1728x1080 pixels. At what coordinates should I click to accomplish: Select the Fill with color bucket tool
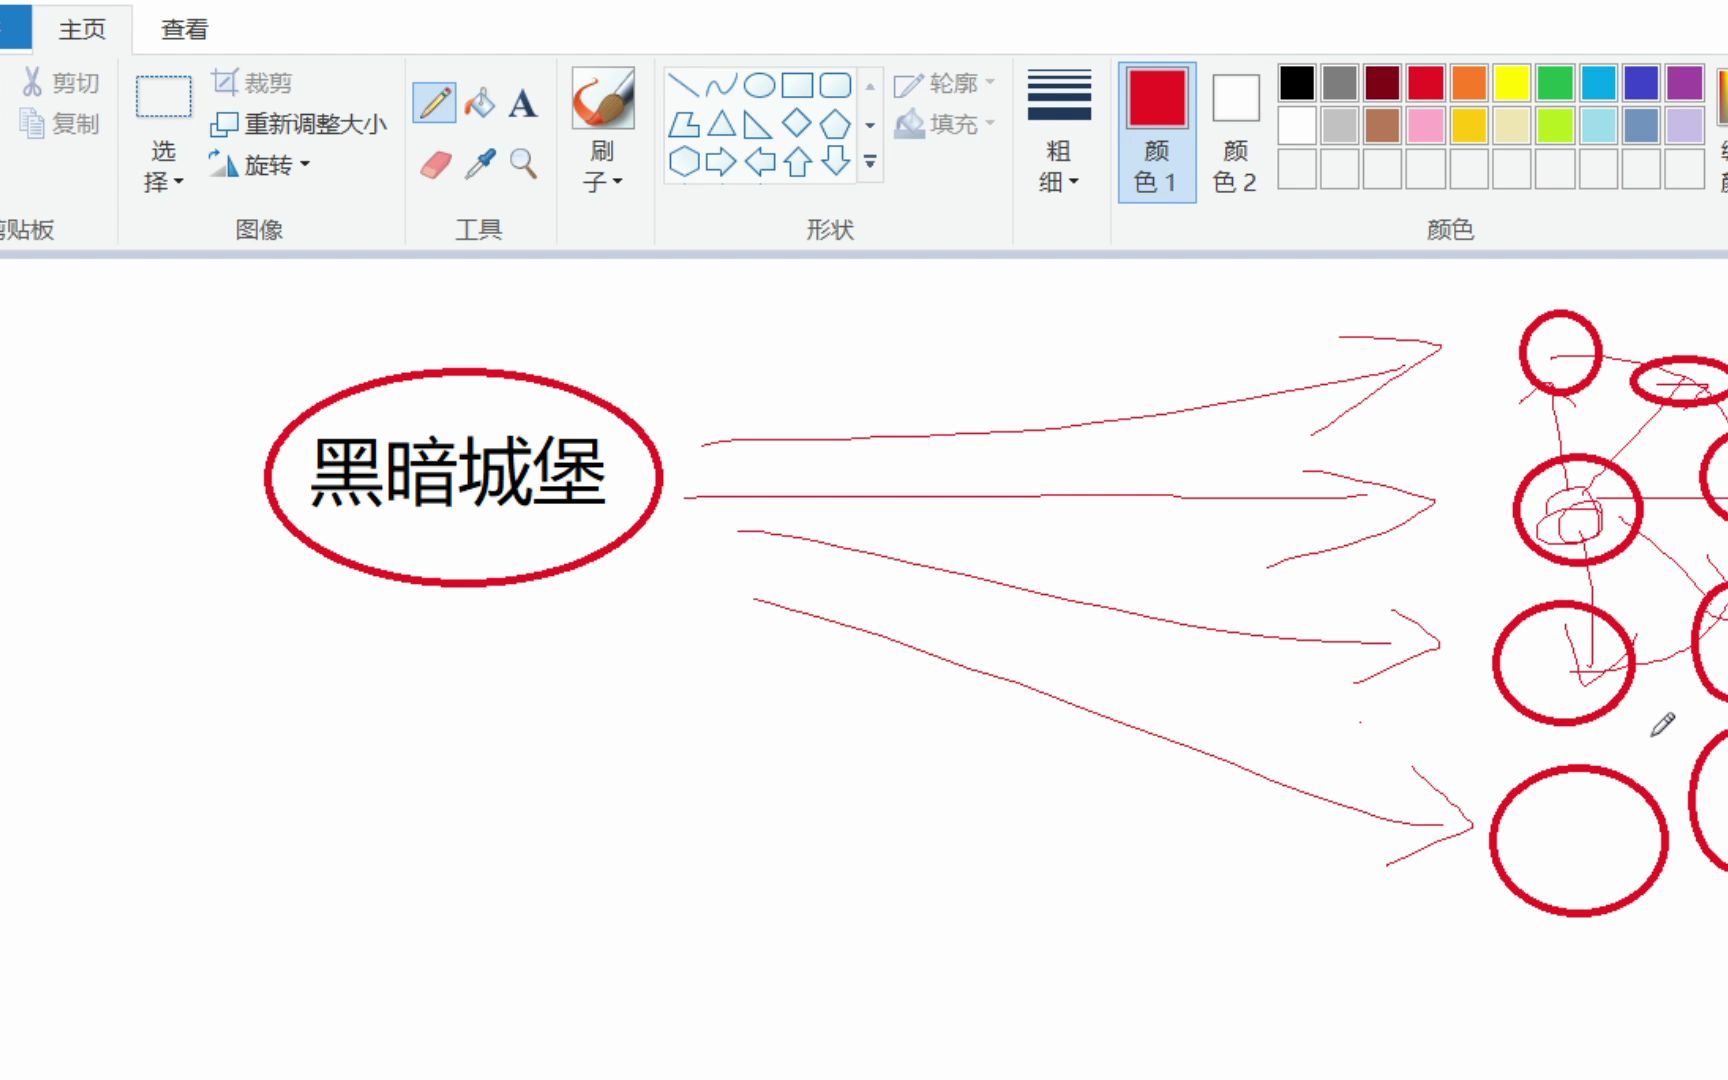pyautogui.click(x=480, y=103)
